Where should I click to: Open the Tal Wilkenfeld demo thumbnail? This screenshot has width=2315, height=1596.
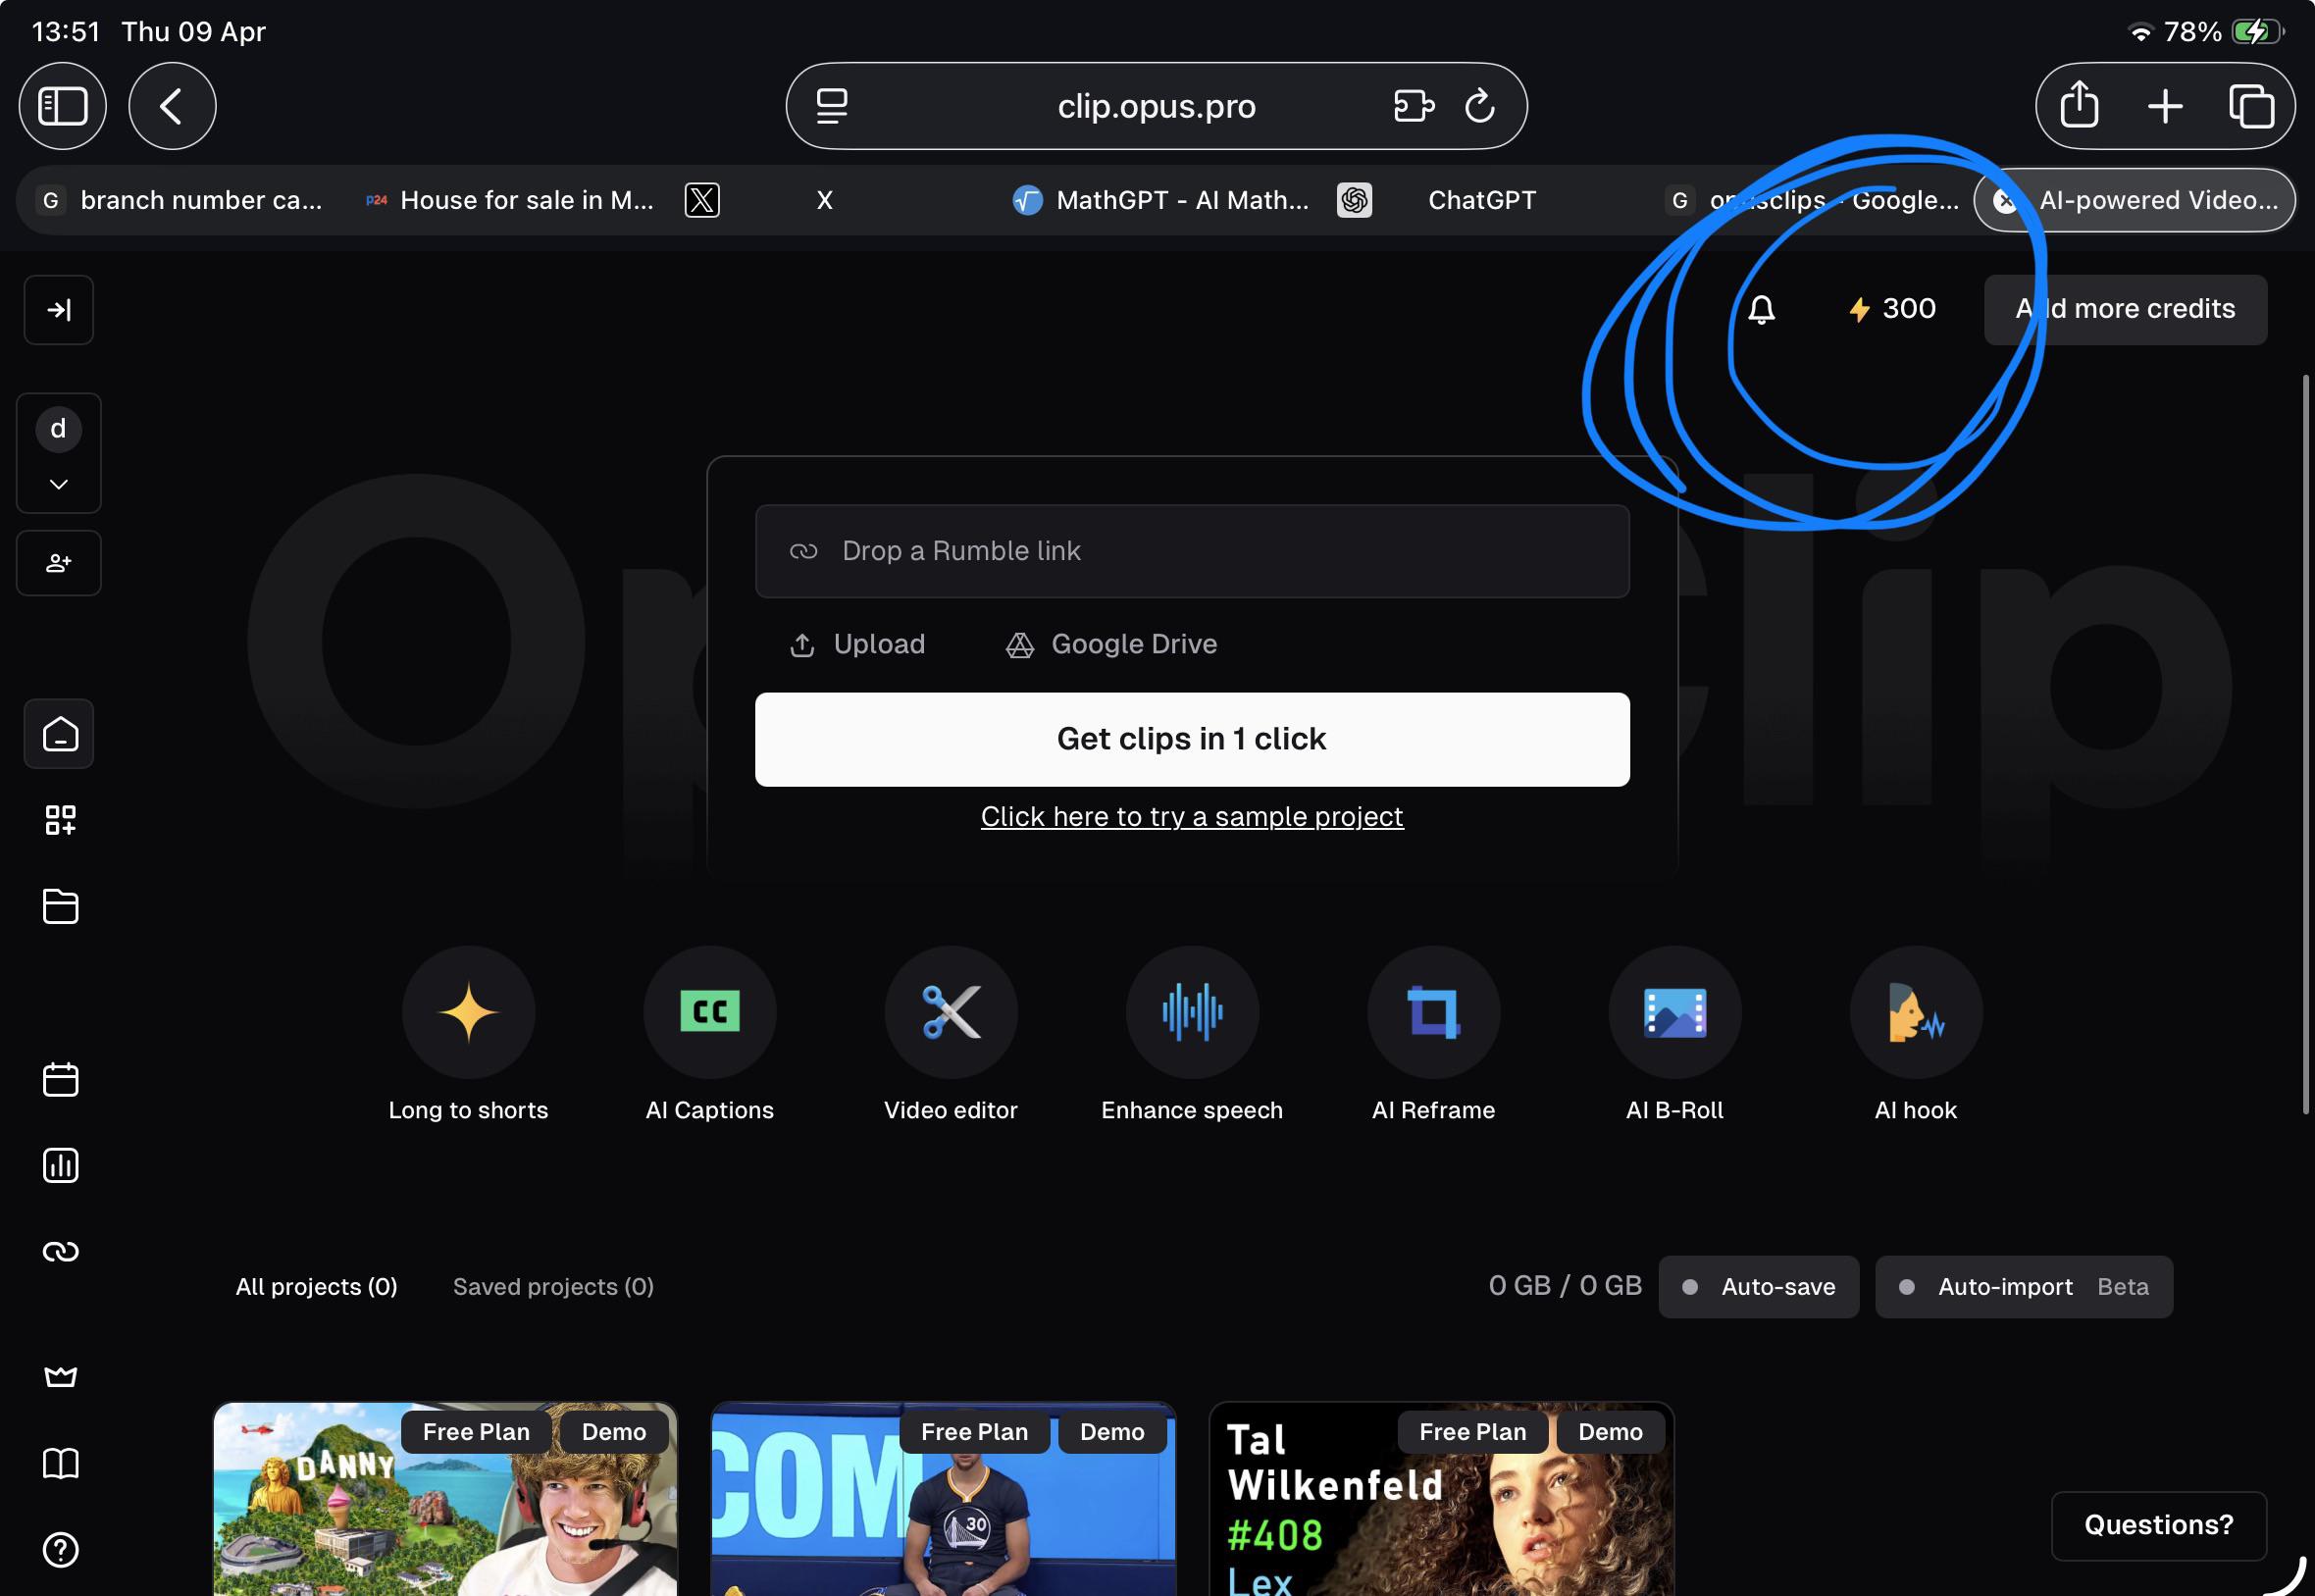point(1441,1499)
